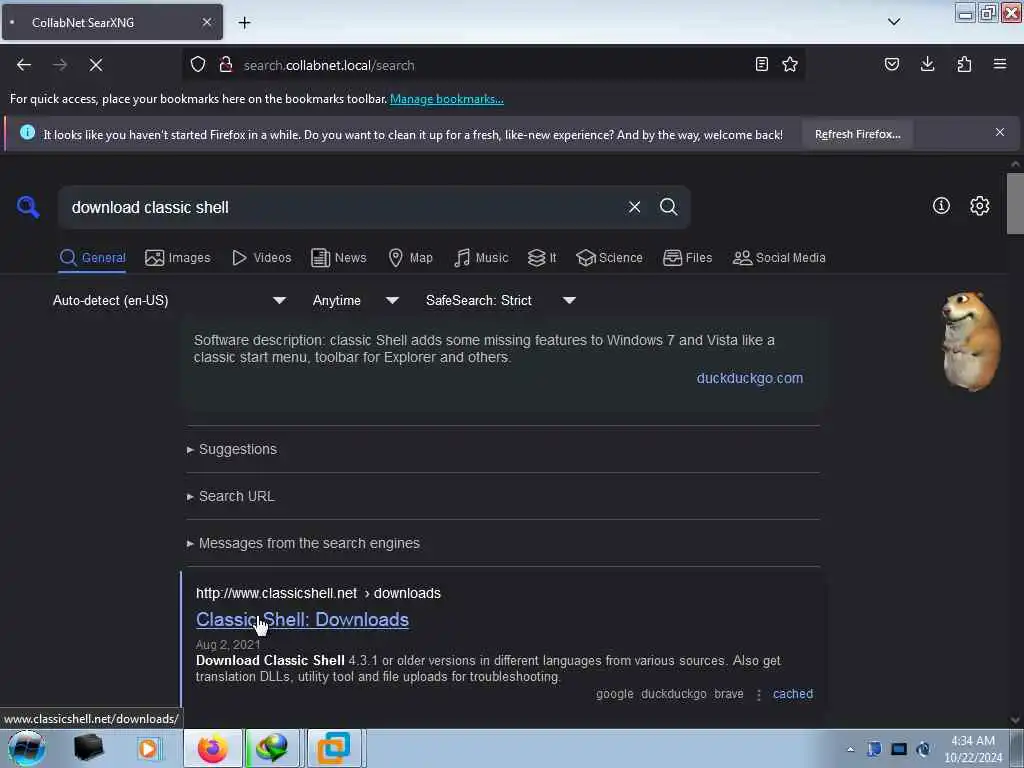The width and height of the screenshot is (1024, 768).
Task: Switch to the Files tab
Action: click(688, 257)
